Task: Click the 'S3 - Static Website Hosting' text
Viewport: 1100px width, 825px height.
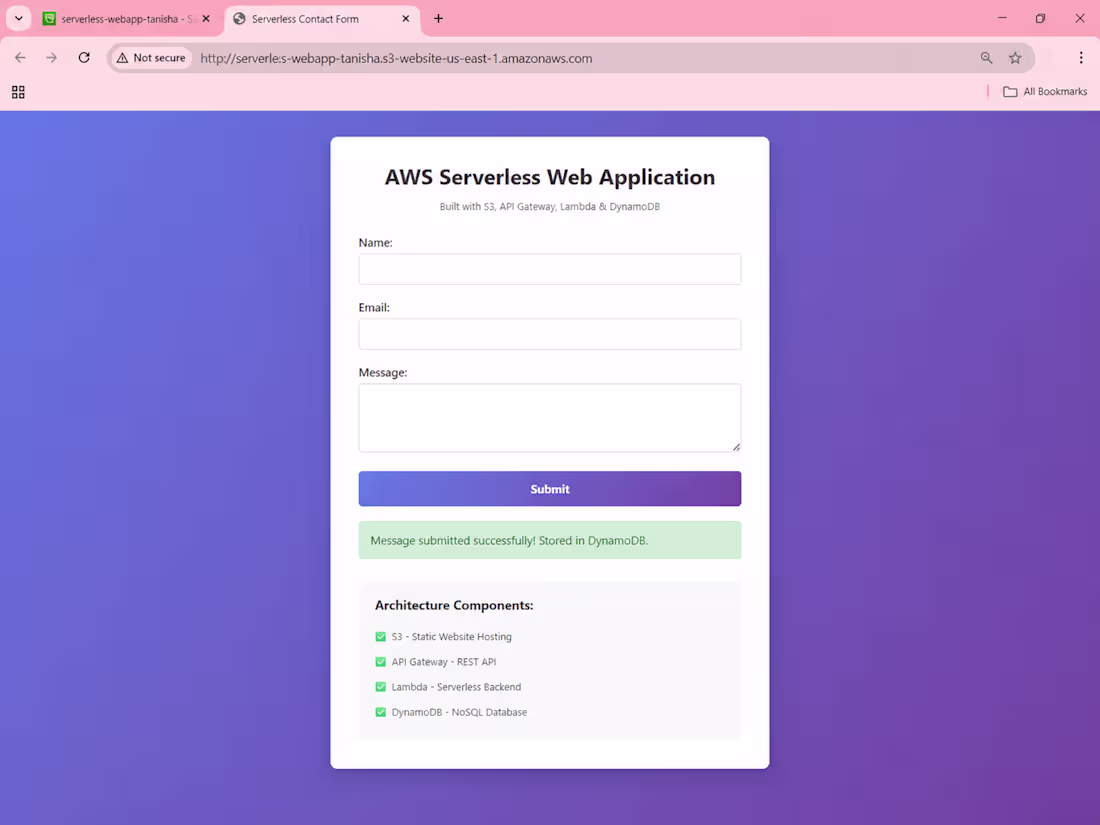Action: point(452,637)
